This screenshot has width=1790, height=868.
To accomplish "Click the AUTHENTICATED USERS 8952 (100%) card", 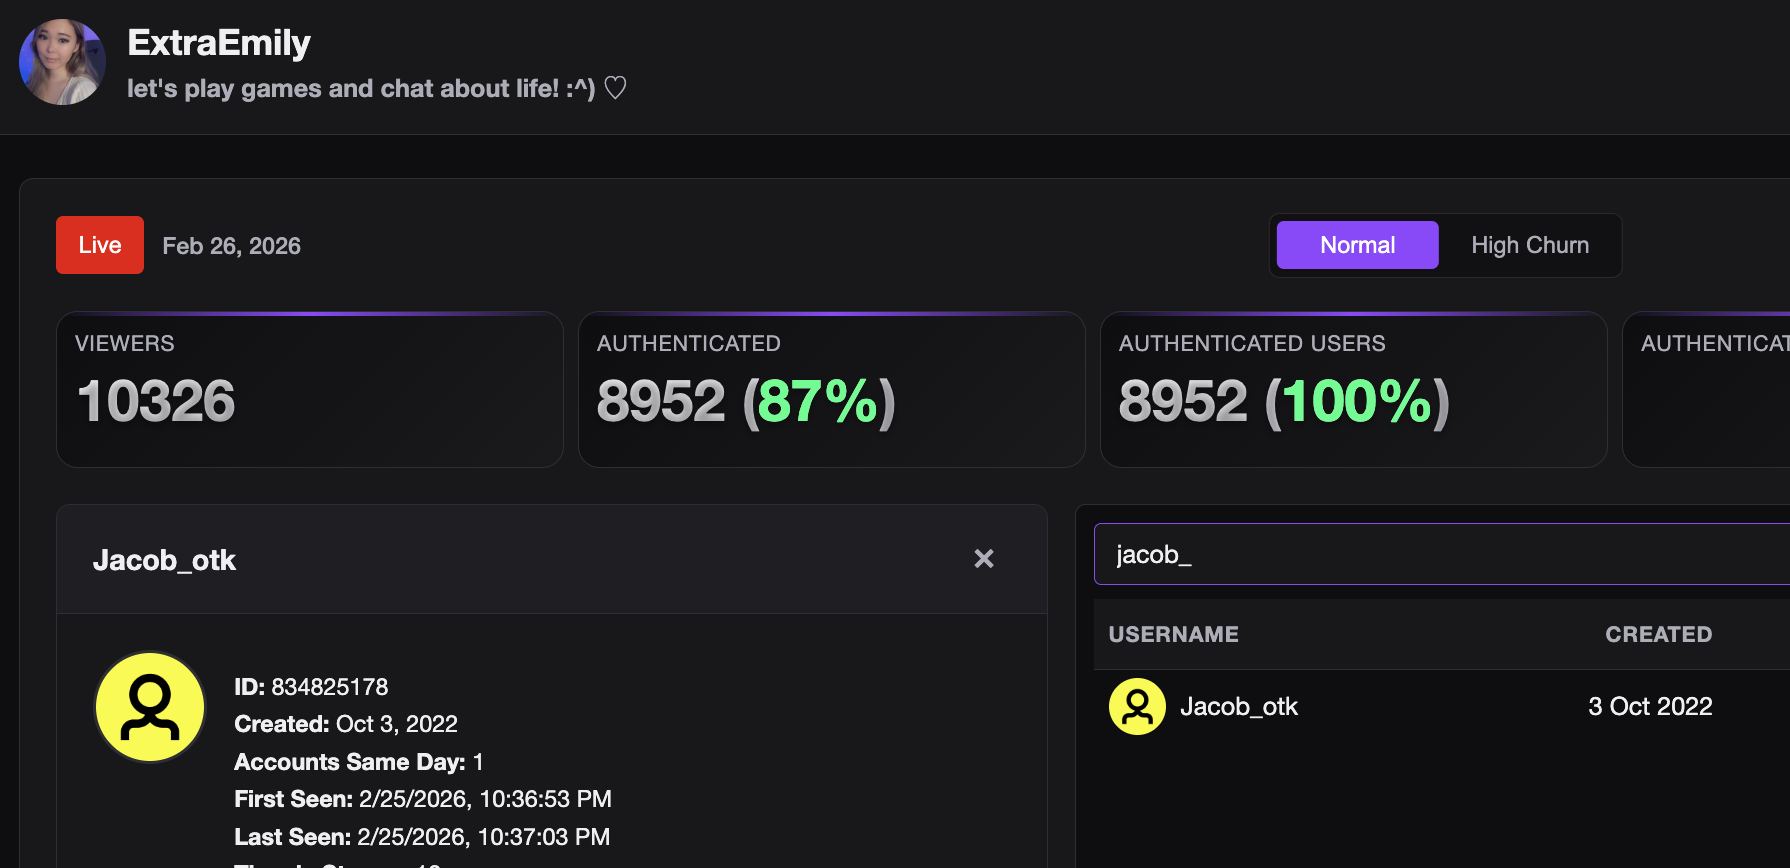I will 1354,390.
